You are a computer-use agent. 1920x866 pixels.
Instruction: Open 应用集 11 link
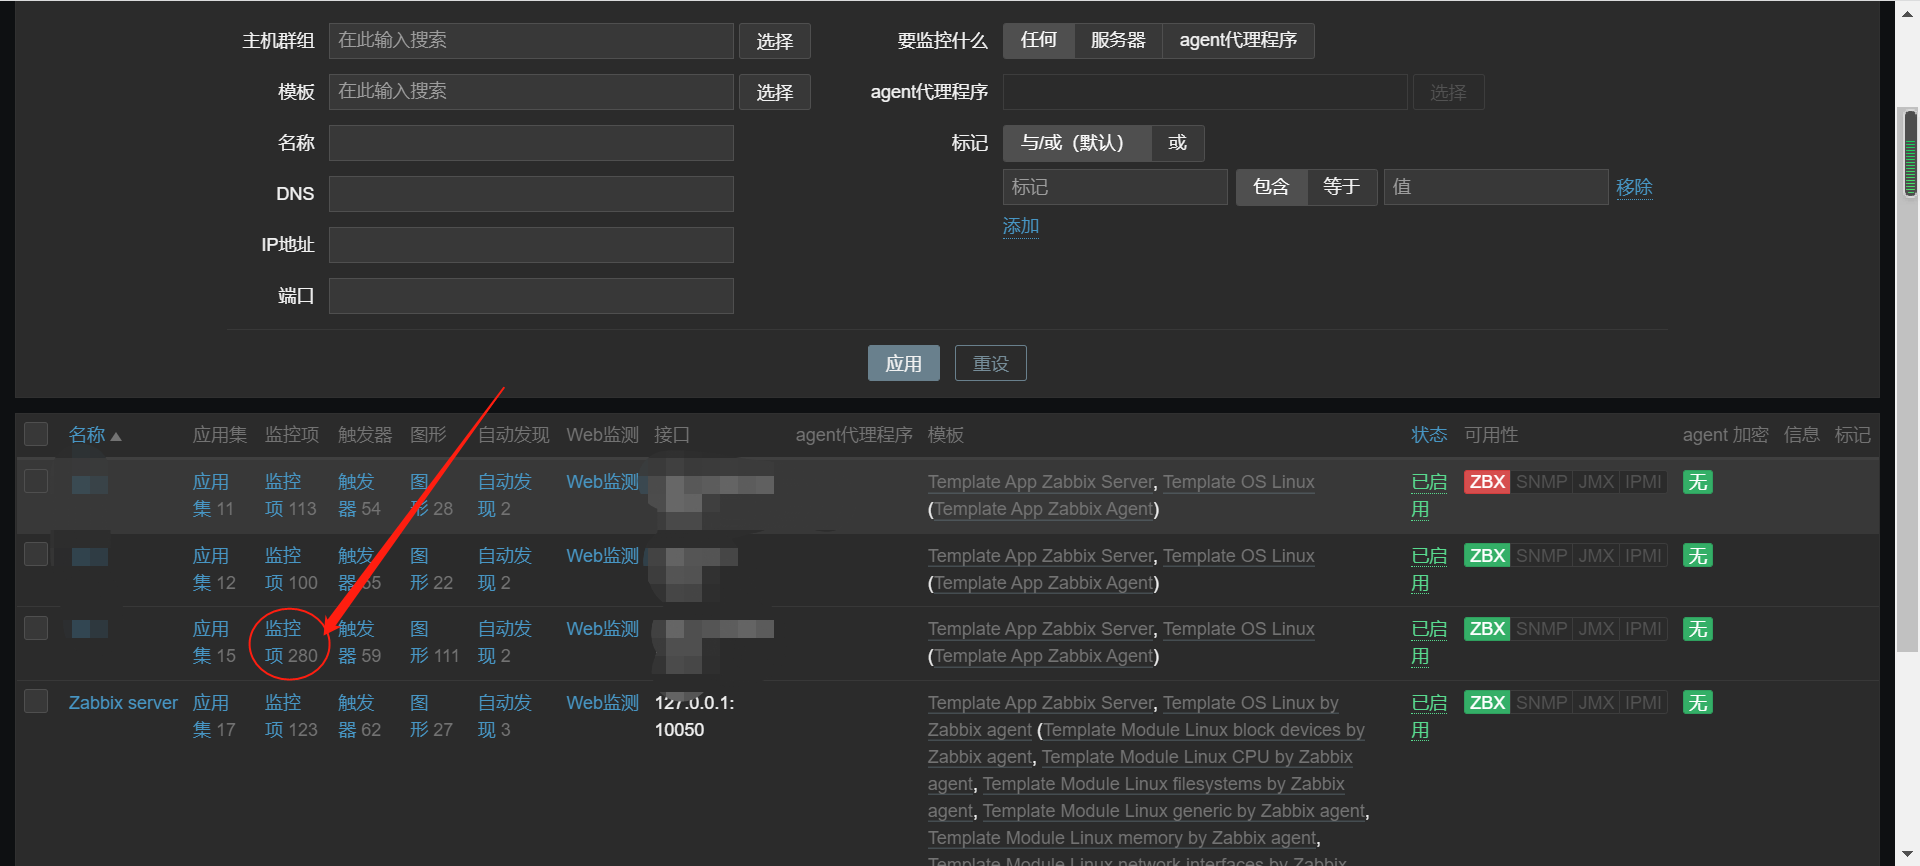212,495
